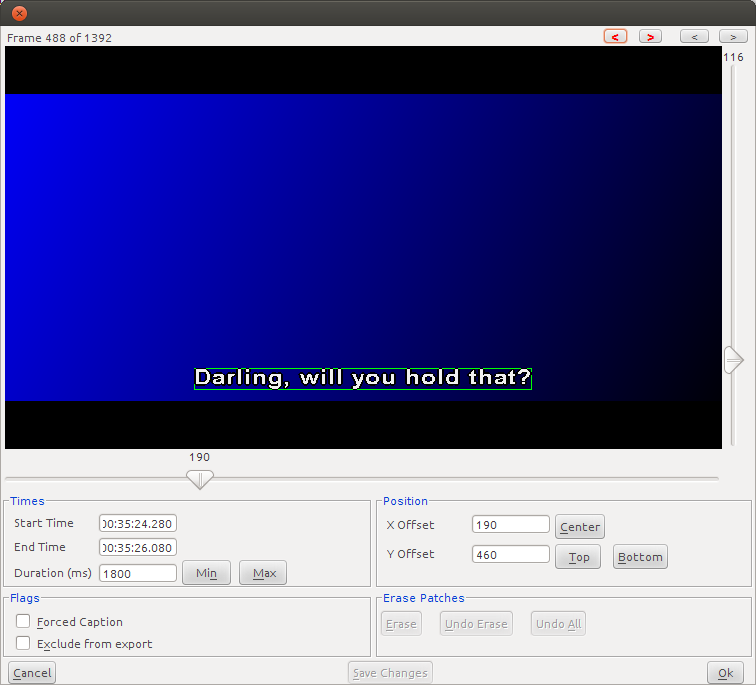Click the '190' value above horizontal slider

[199, 457]
